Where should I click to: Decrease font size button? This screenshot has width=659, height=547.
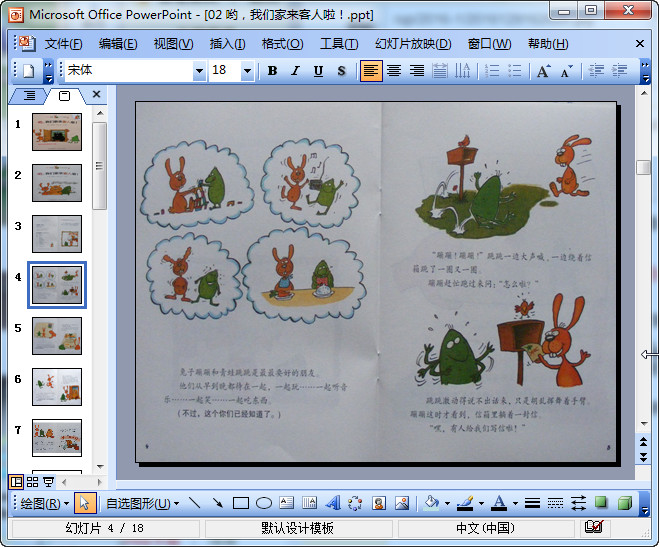click(x=567, y=71)
